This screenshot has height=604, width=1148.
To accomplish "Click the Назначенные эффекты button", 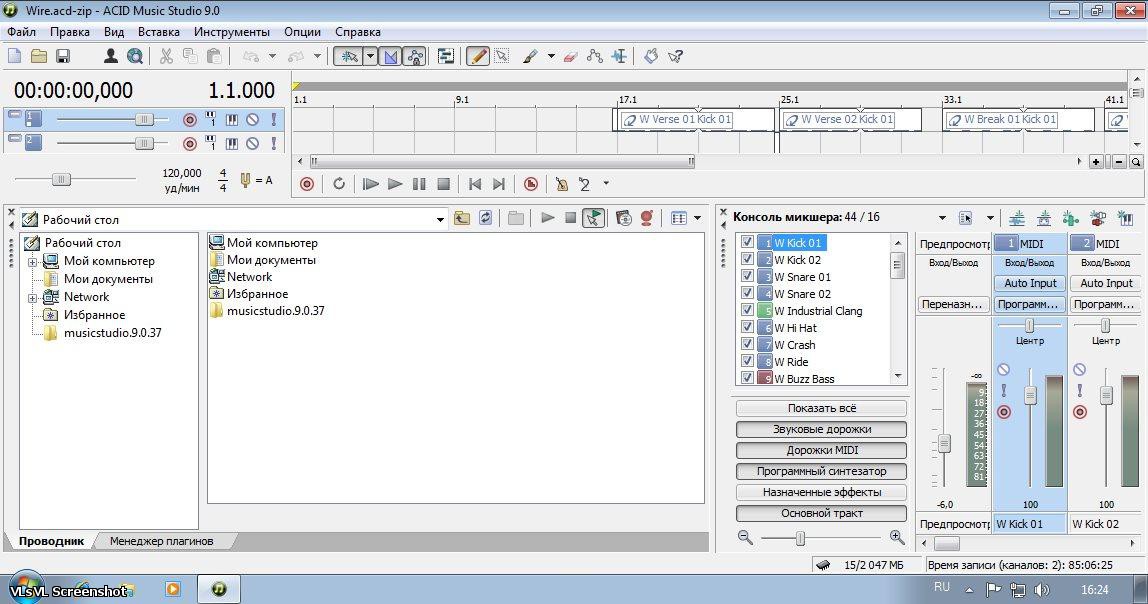I will click(821, 492).
